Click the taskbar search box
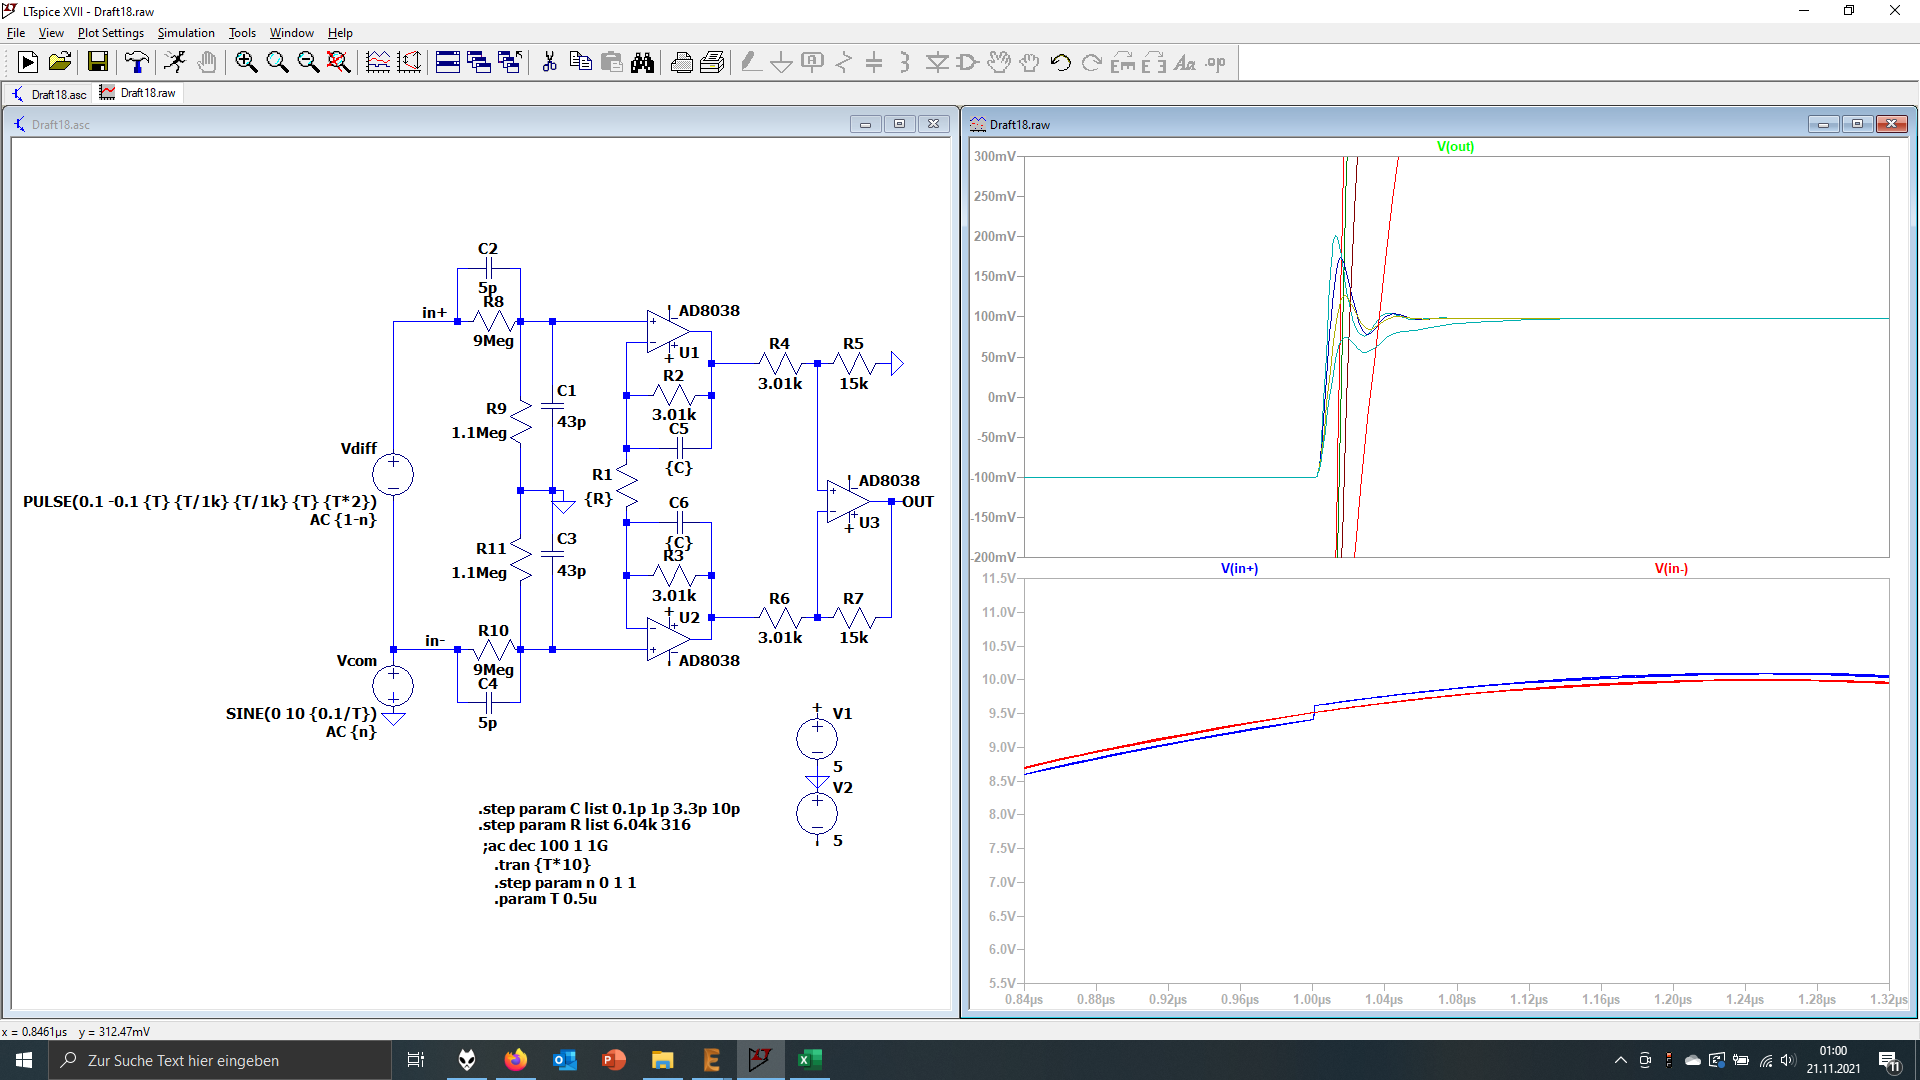This screenshot has height=1080, width=1920. coord(219,1060)
